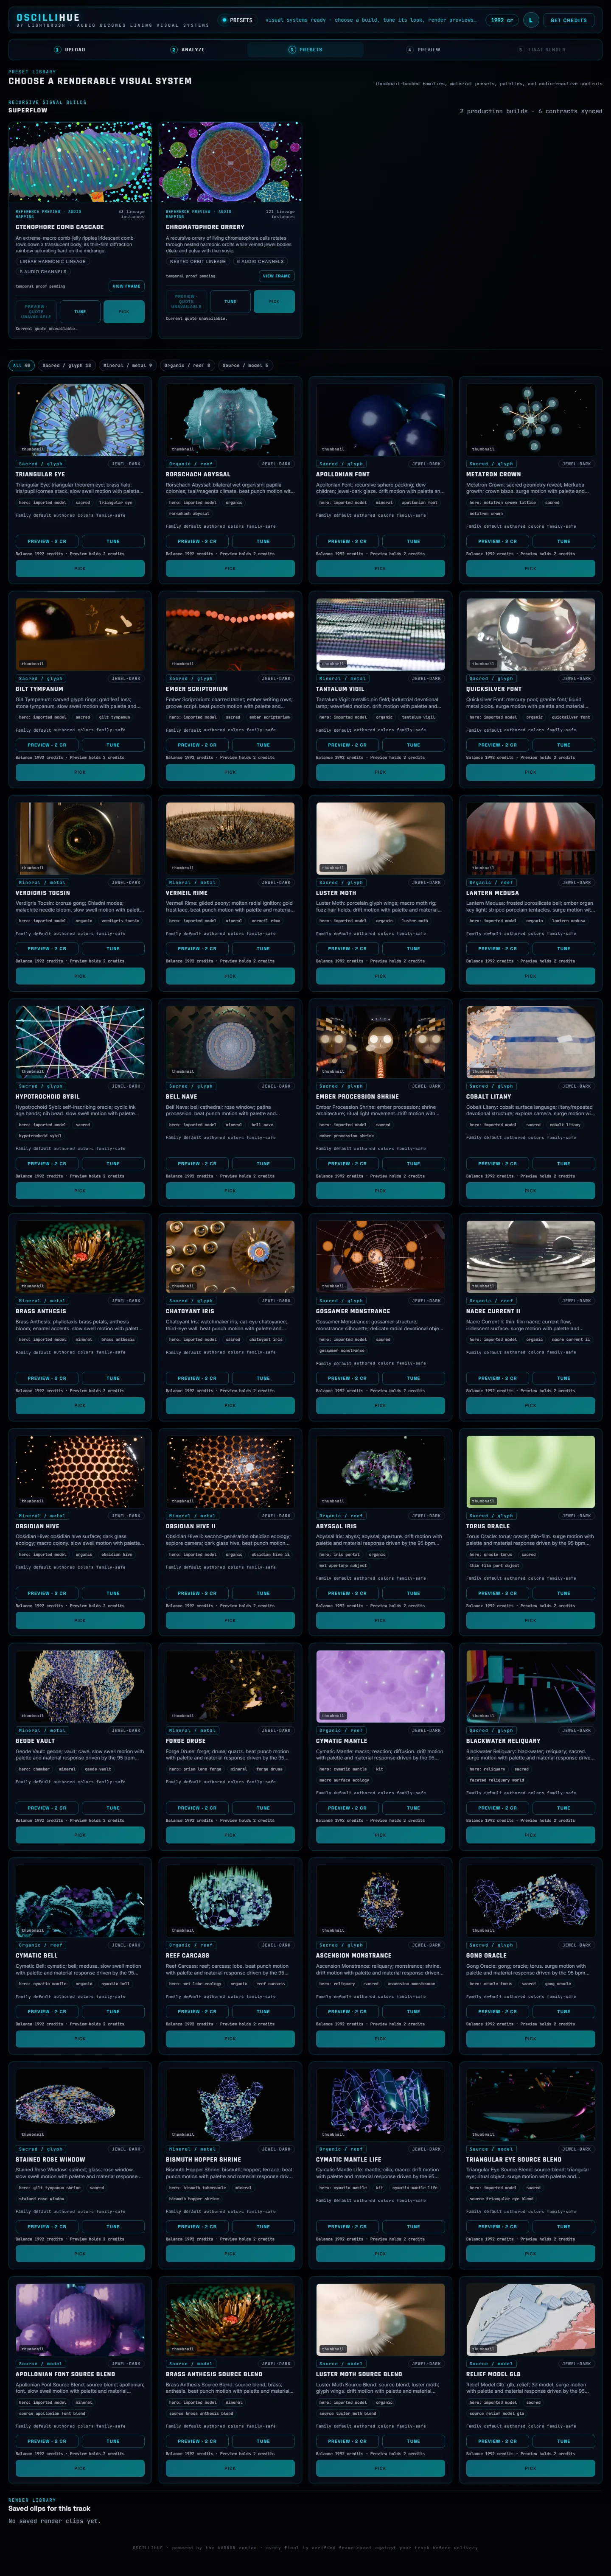Filter by Sacred / glyph 18 chip
Viewport: 611px width, 2576px height.
click(x=67, y=365)
